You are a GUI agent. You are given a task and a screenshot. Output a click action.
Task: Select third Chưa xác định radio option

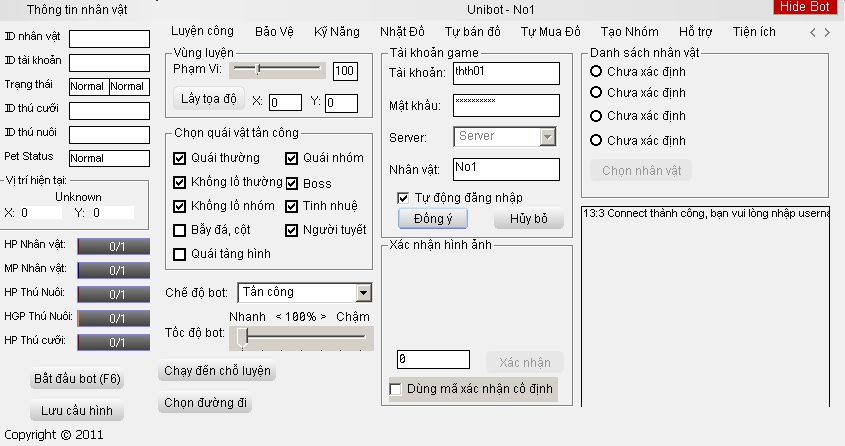(595, 116)
